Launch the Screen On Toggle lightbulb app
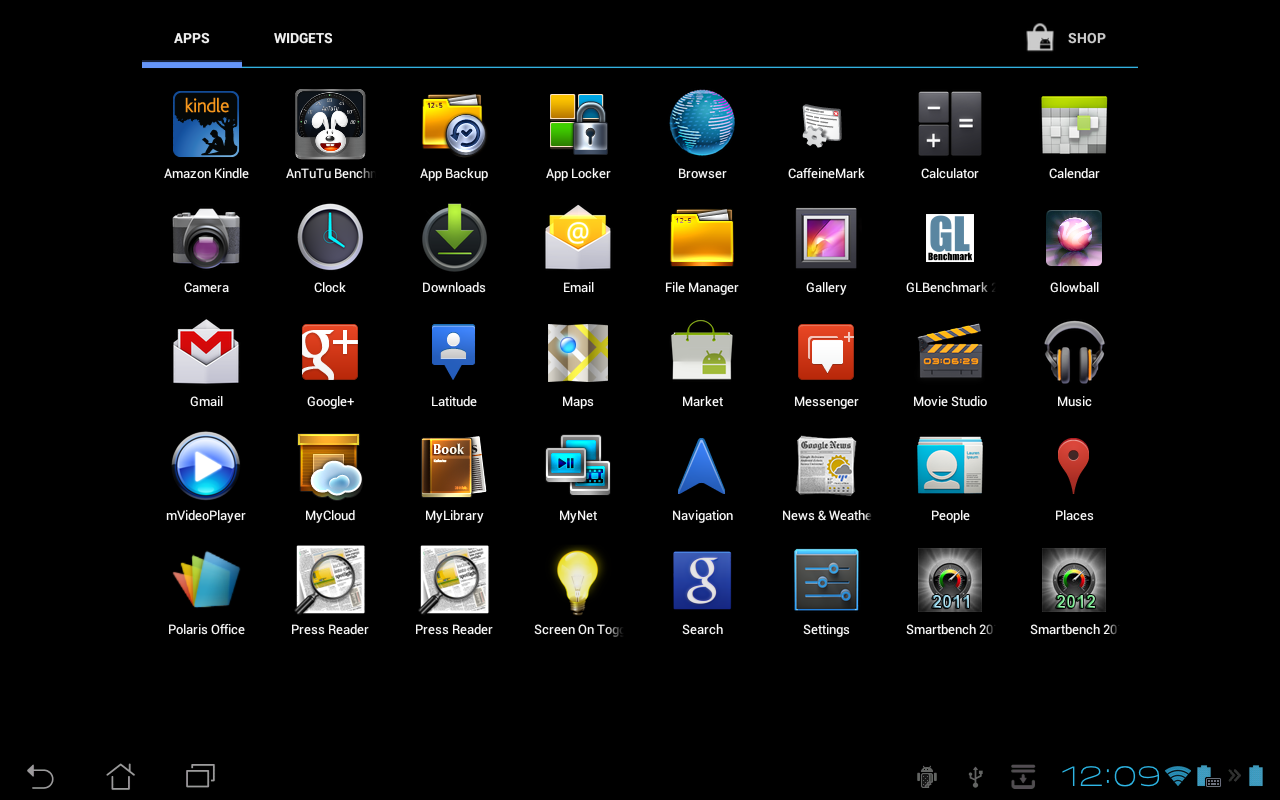Screen dimensions: 1280x800 (578, 580)
